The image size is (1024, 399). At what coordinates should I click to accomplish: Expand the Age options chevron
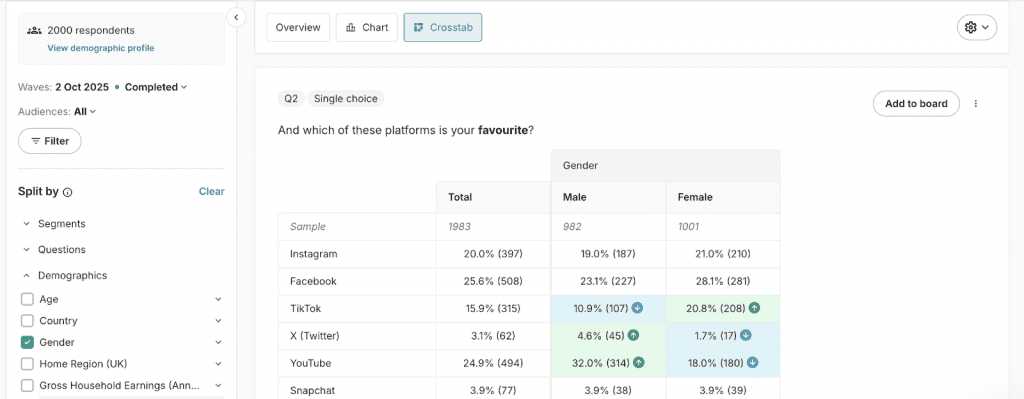pyautogui.click(x=218, y=299)
